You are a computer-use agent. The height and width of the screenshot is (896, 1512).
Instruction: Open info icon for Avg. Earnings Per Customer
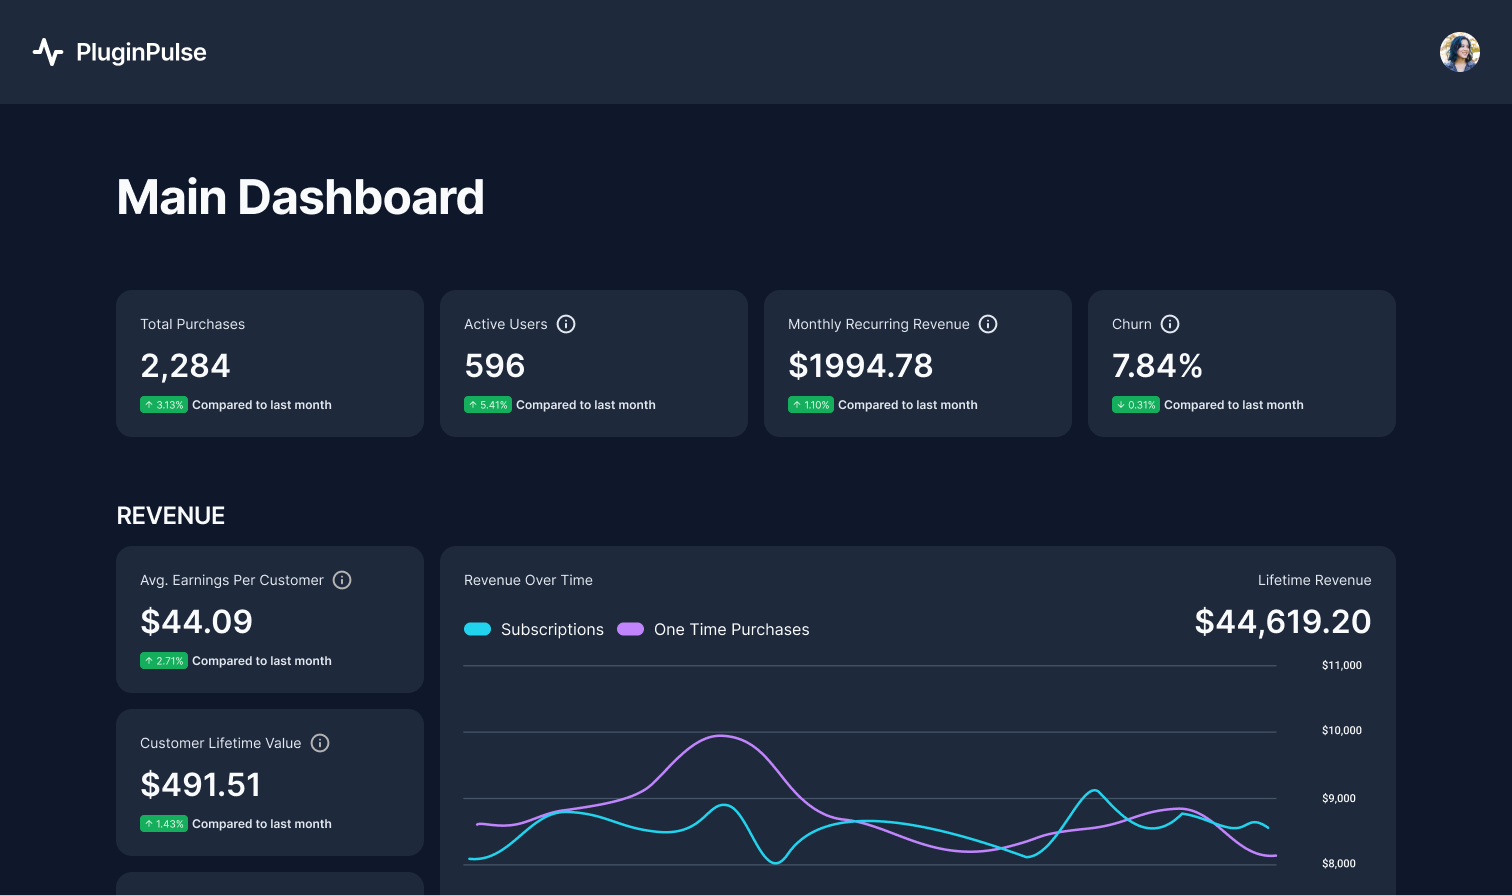[x=342, y=580]
